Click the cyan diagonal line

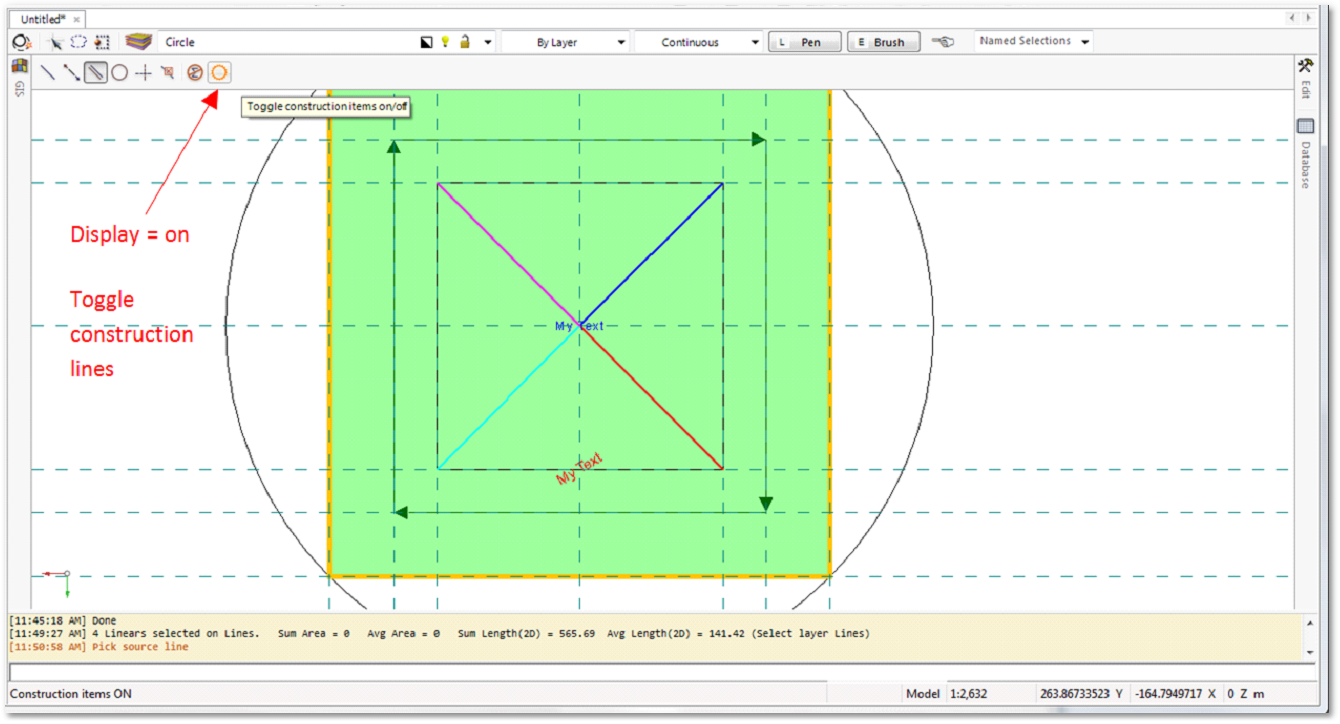click(x=508, y=398)
